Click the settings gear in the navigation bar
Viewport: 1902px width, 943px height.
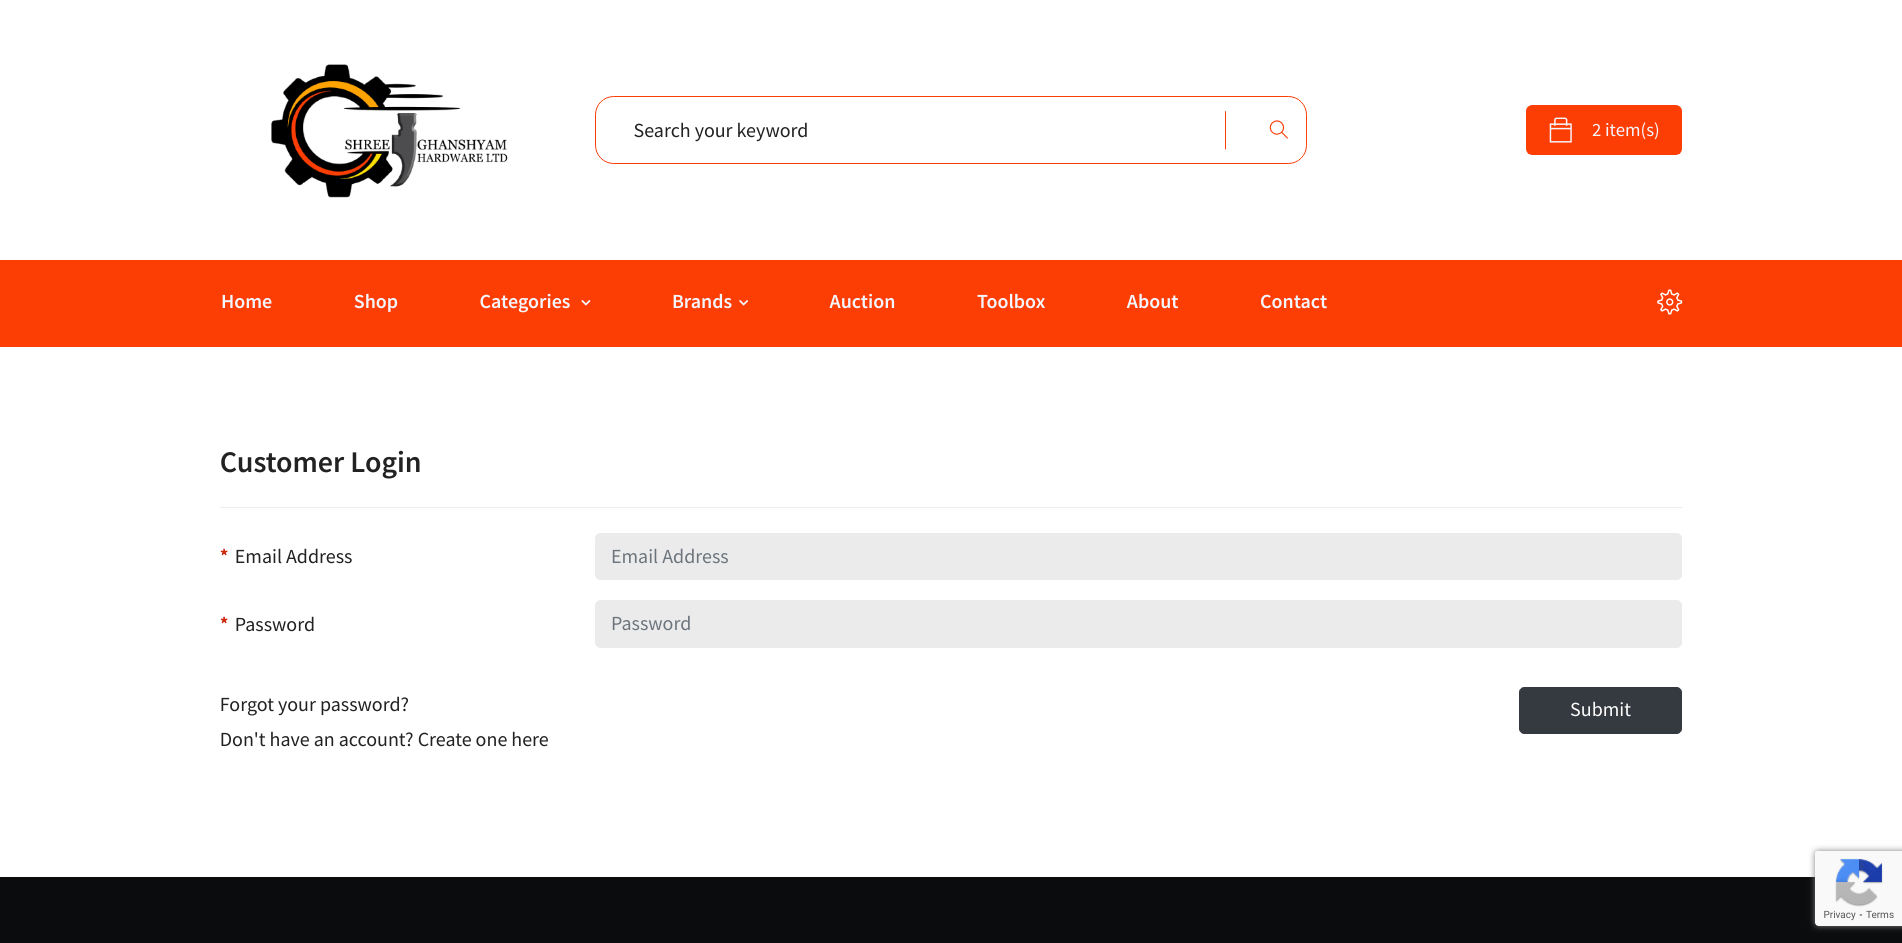point(1669,301)
